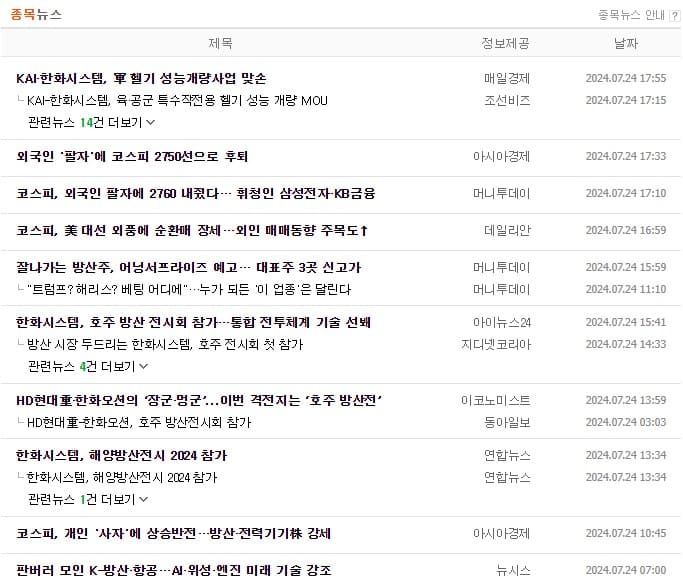Open article '판버러 모인 K-방산·항공…AI·위성·엔진 미래 기술 강조'
Screen dimensions: 683x581
tap(174, 571)
